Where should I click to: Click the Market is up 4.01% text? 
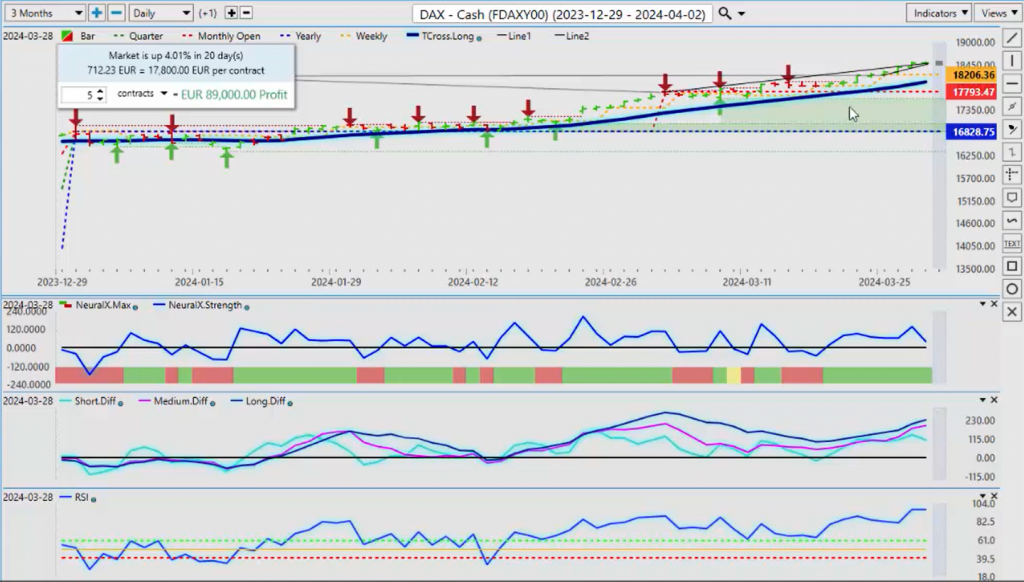pyautogui.click(x=176, y=56)
